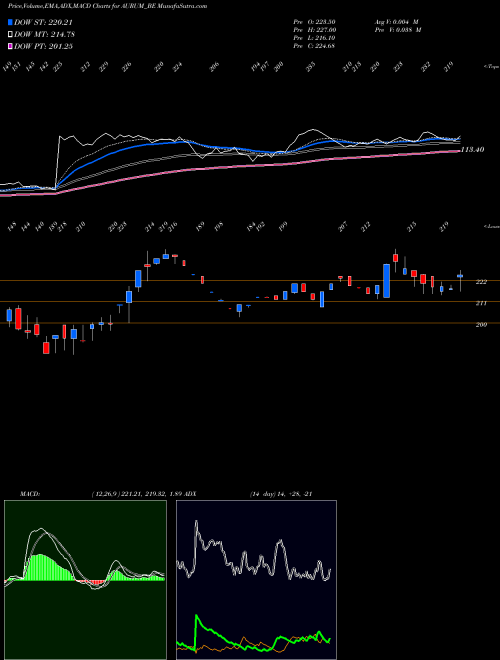Open the dark blue ADX indicator panel
The width and height of the screenshot is (500, 660).
coord(256,580)
